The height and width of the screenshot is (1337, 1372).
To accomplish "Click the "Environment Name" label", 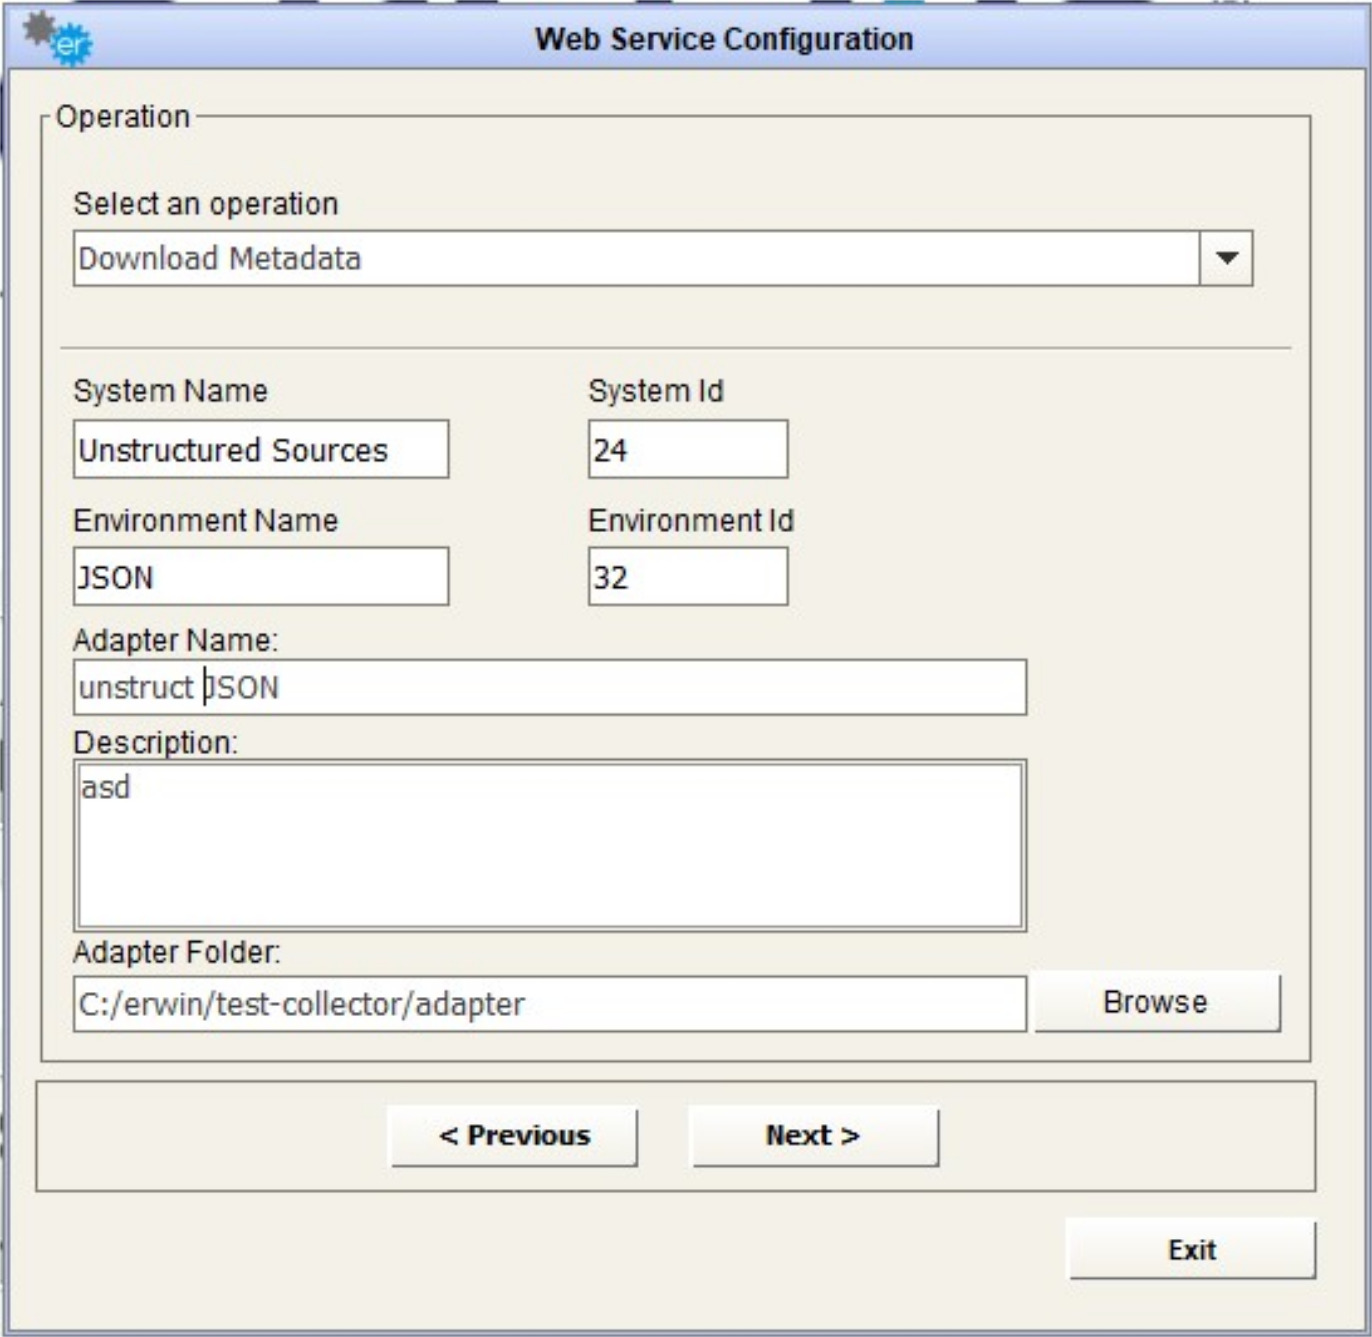I will pos(206,521).
